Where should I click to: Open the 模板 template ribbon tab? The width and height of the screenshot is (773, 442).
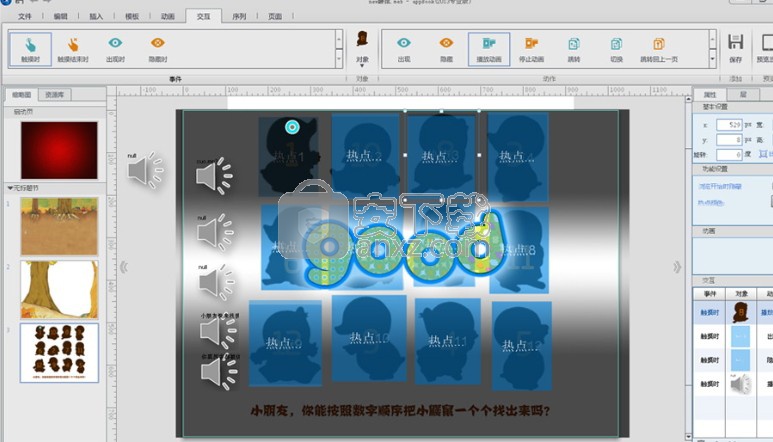(132, 16)
